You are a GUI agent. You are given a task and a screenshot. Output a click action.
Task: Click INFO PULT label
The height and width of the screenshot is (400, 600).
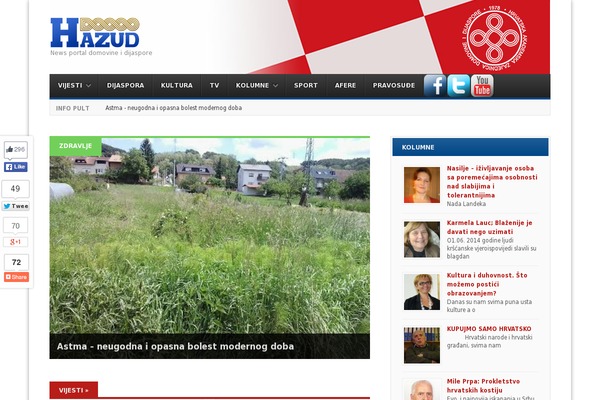click(73, 108)
